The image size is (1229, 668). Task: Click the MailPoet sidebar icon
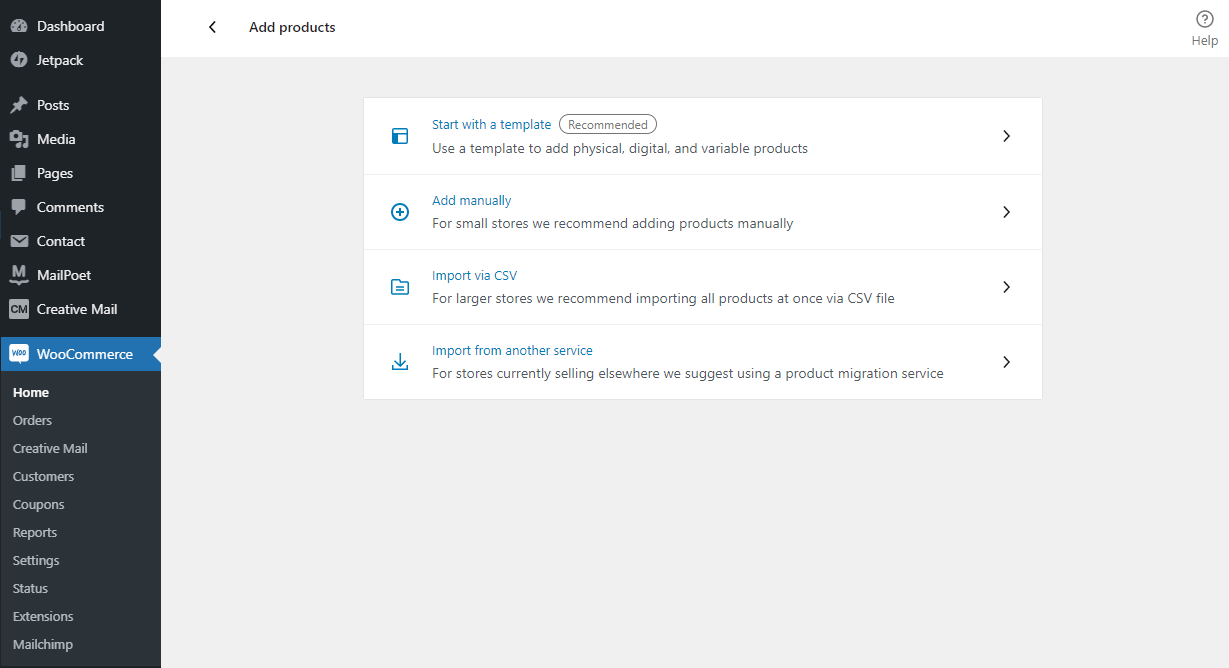pos(19,275)
